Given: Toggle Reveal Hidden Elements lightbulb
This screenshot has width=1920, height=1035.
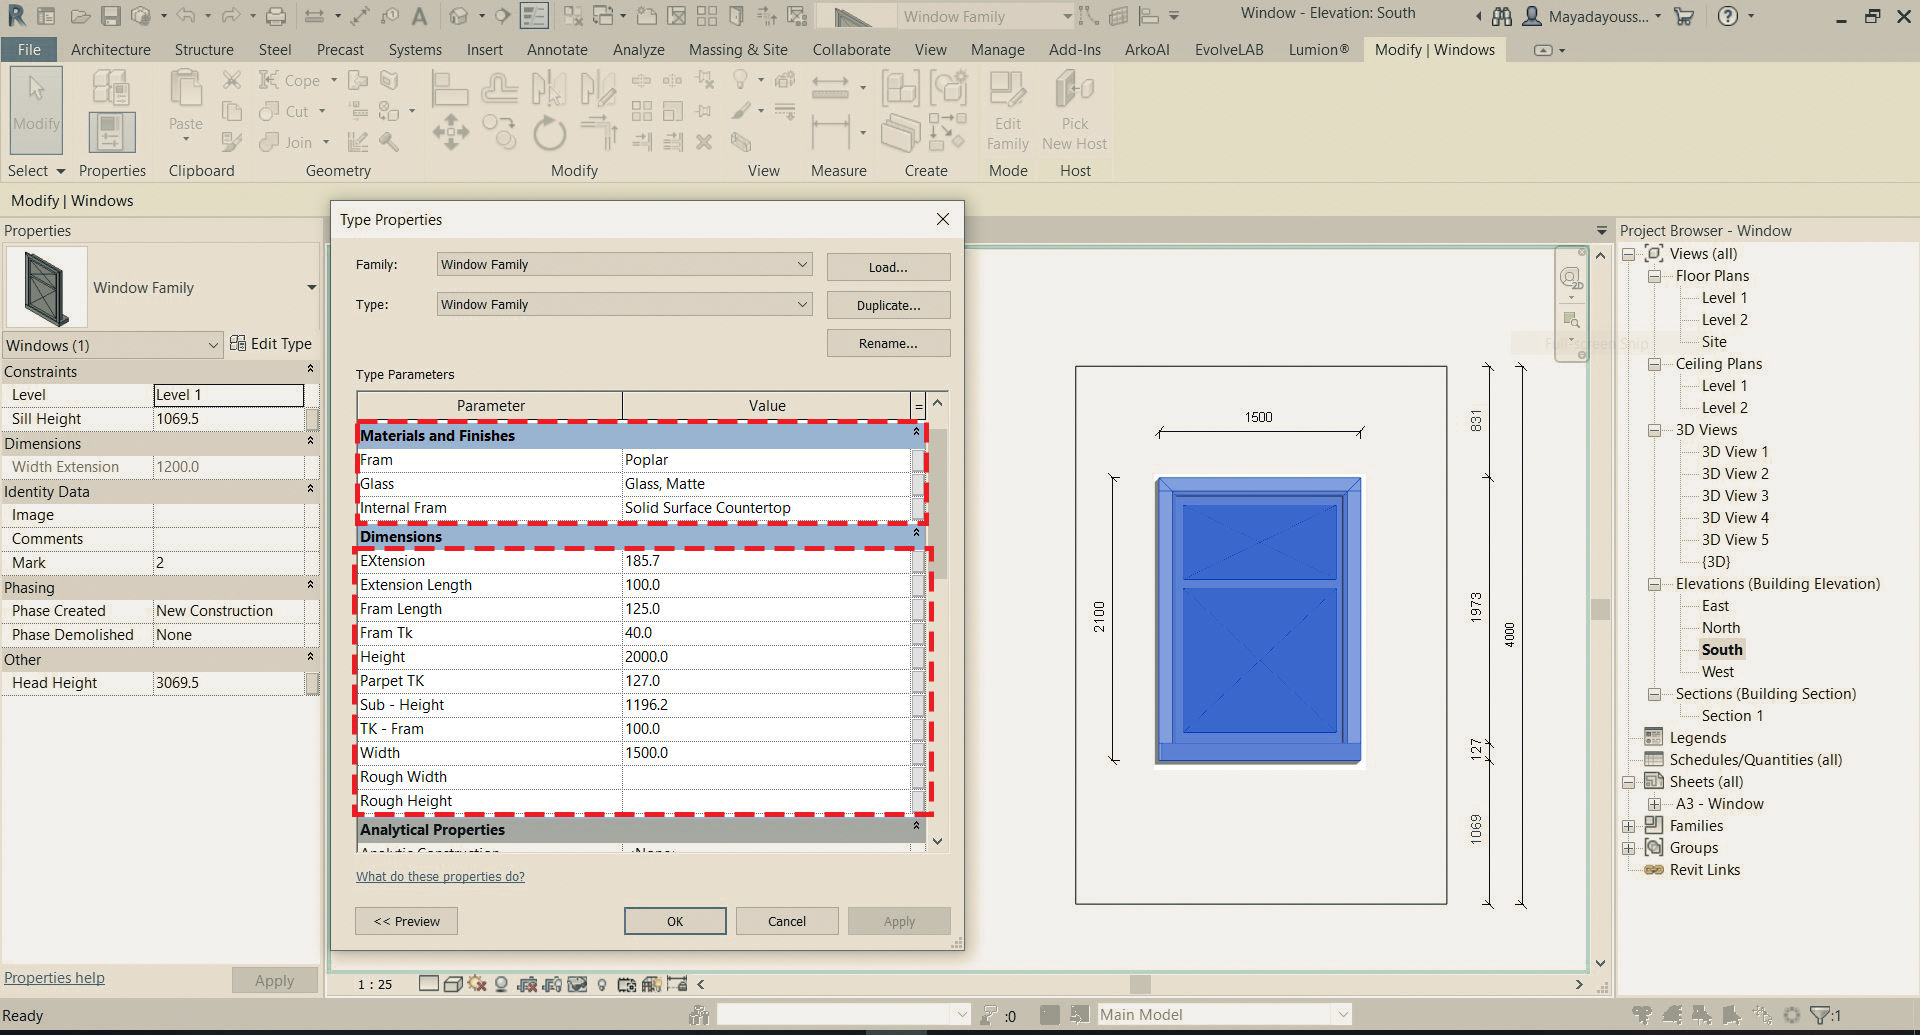Looking at the screenshot, I should 602,984.
